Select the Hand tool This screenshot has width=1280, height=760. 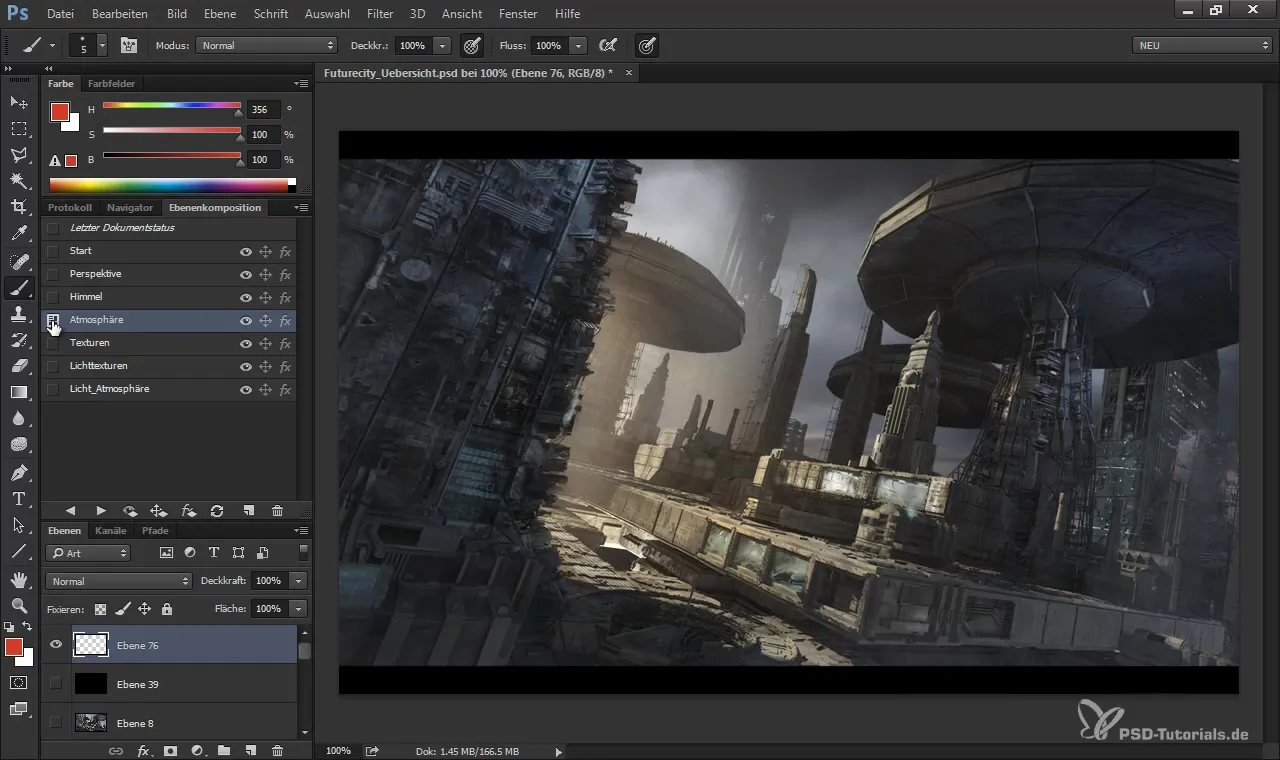(19, 579)
